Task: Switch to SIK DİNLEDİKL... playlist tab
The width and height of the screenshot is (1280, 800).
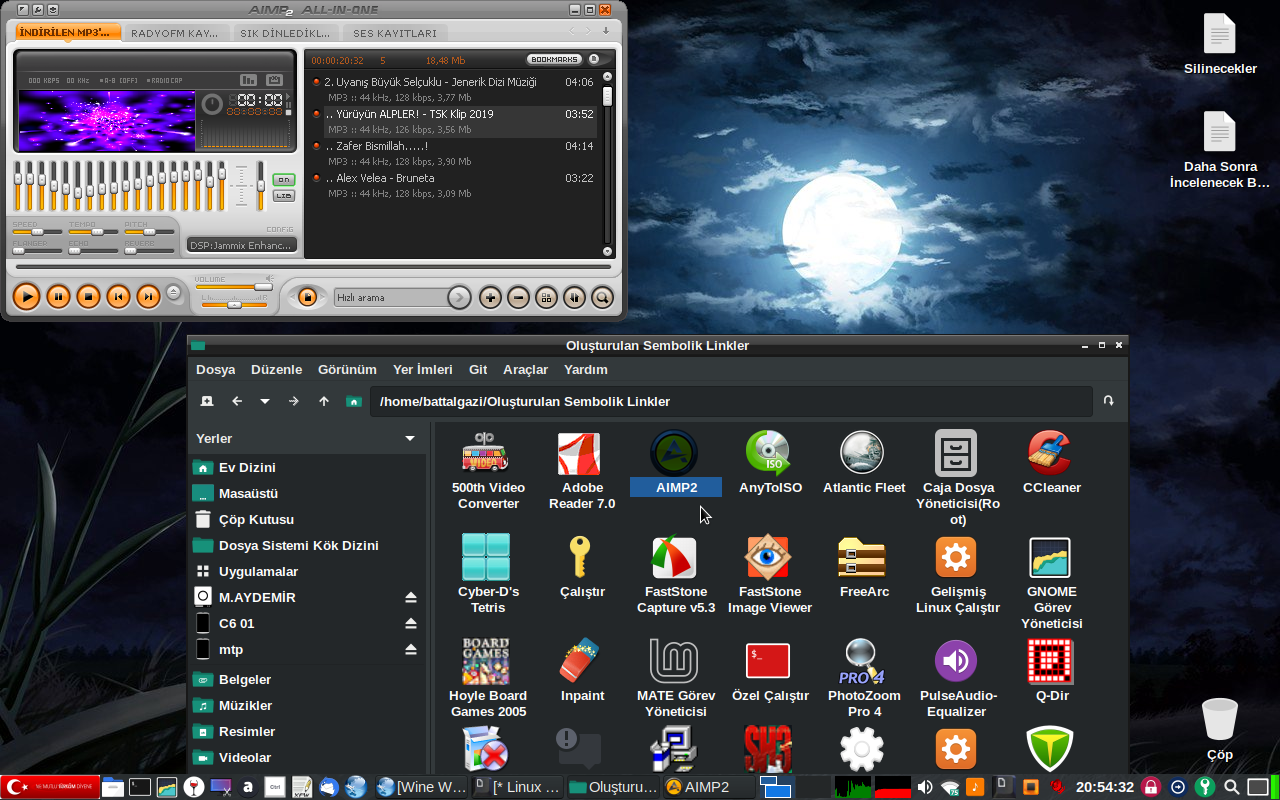Action: (x=285, y=33)
